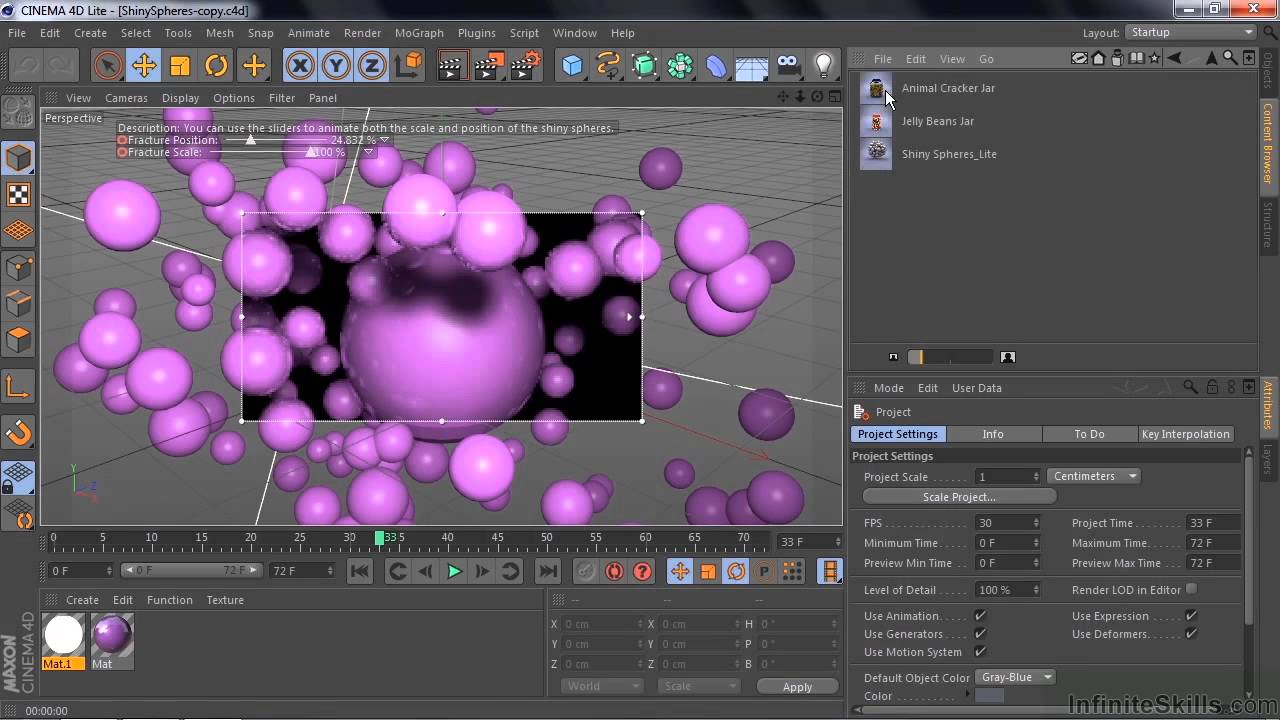Select the Scale tool
Image resolution: width=1280 pixels, height=720 pixels.
tap(180, 67)
